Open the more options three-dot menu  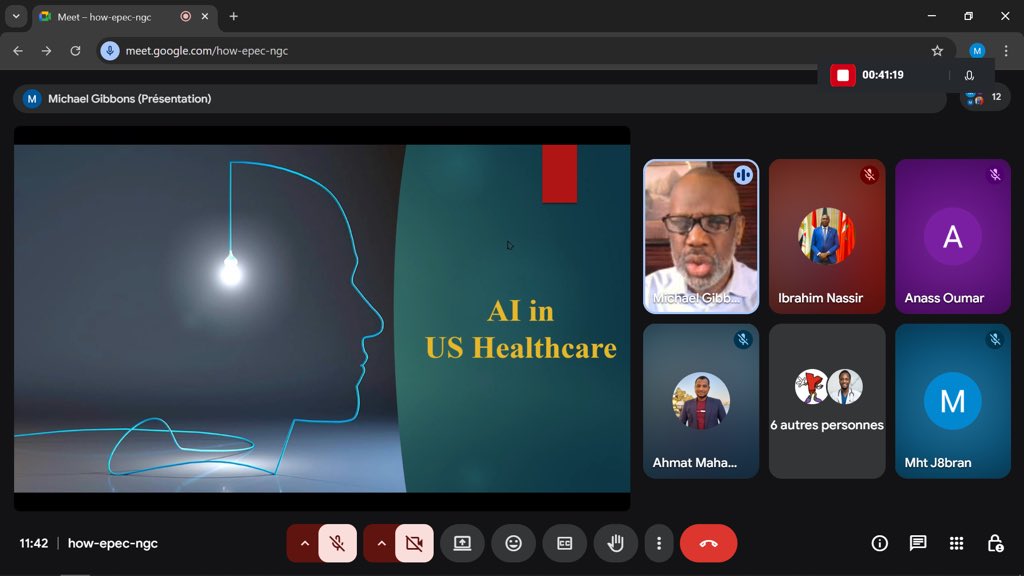pyautogui.click(x=658, y=543)
